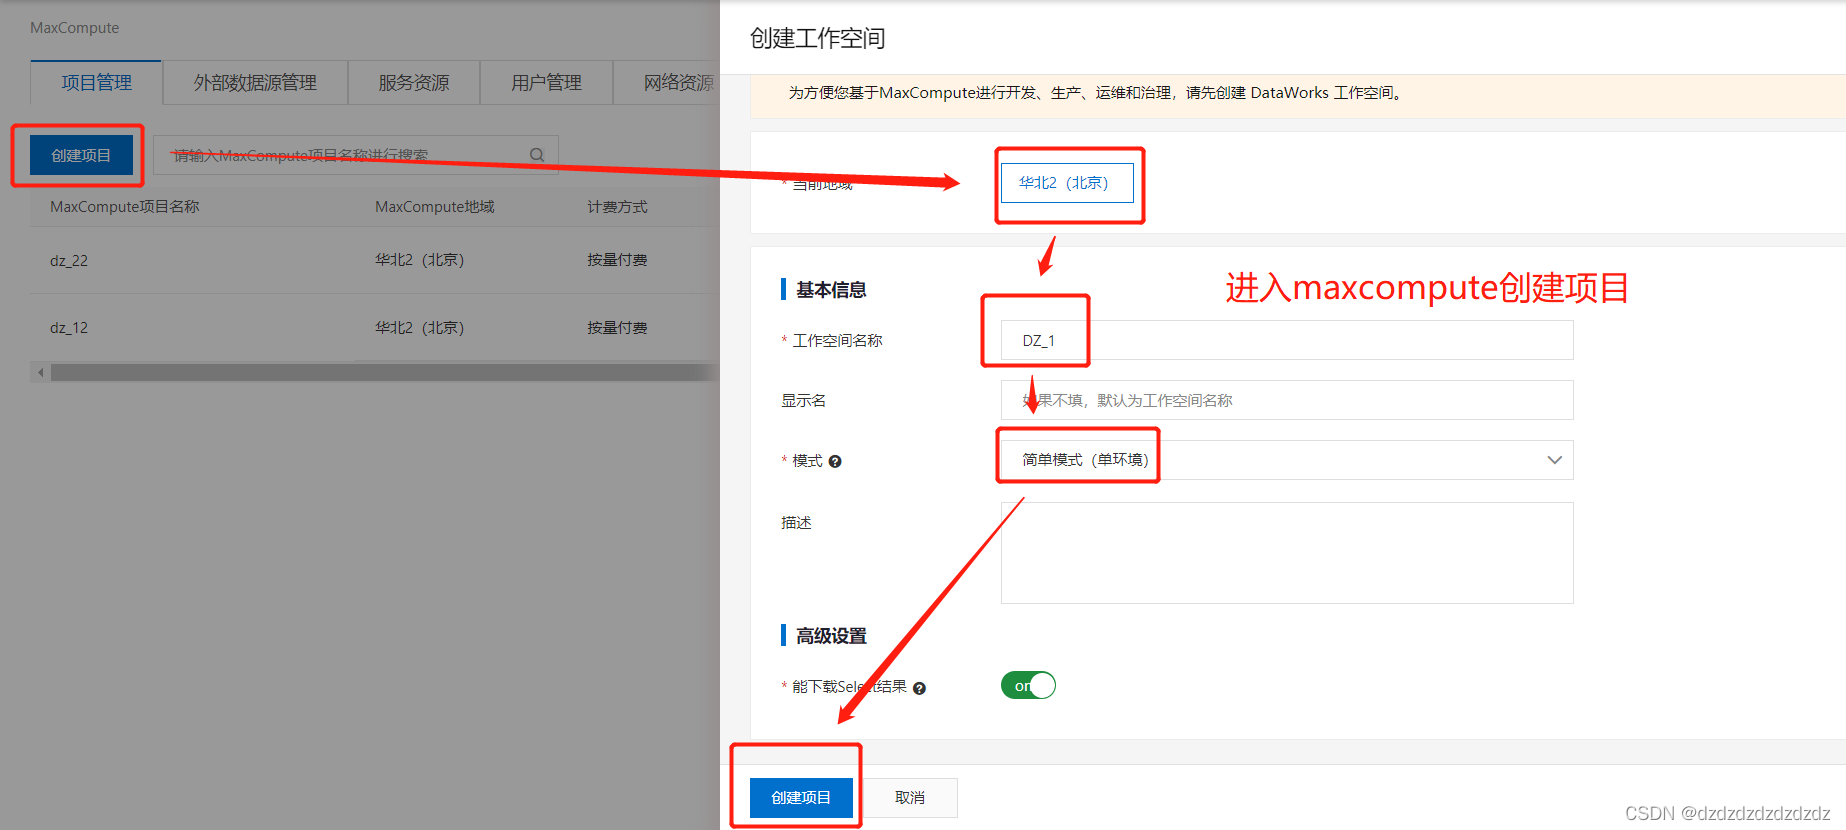This screenshot has width=1846, height=830.
Task: Select the 服务资源 tab
Action: 414,83
